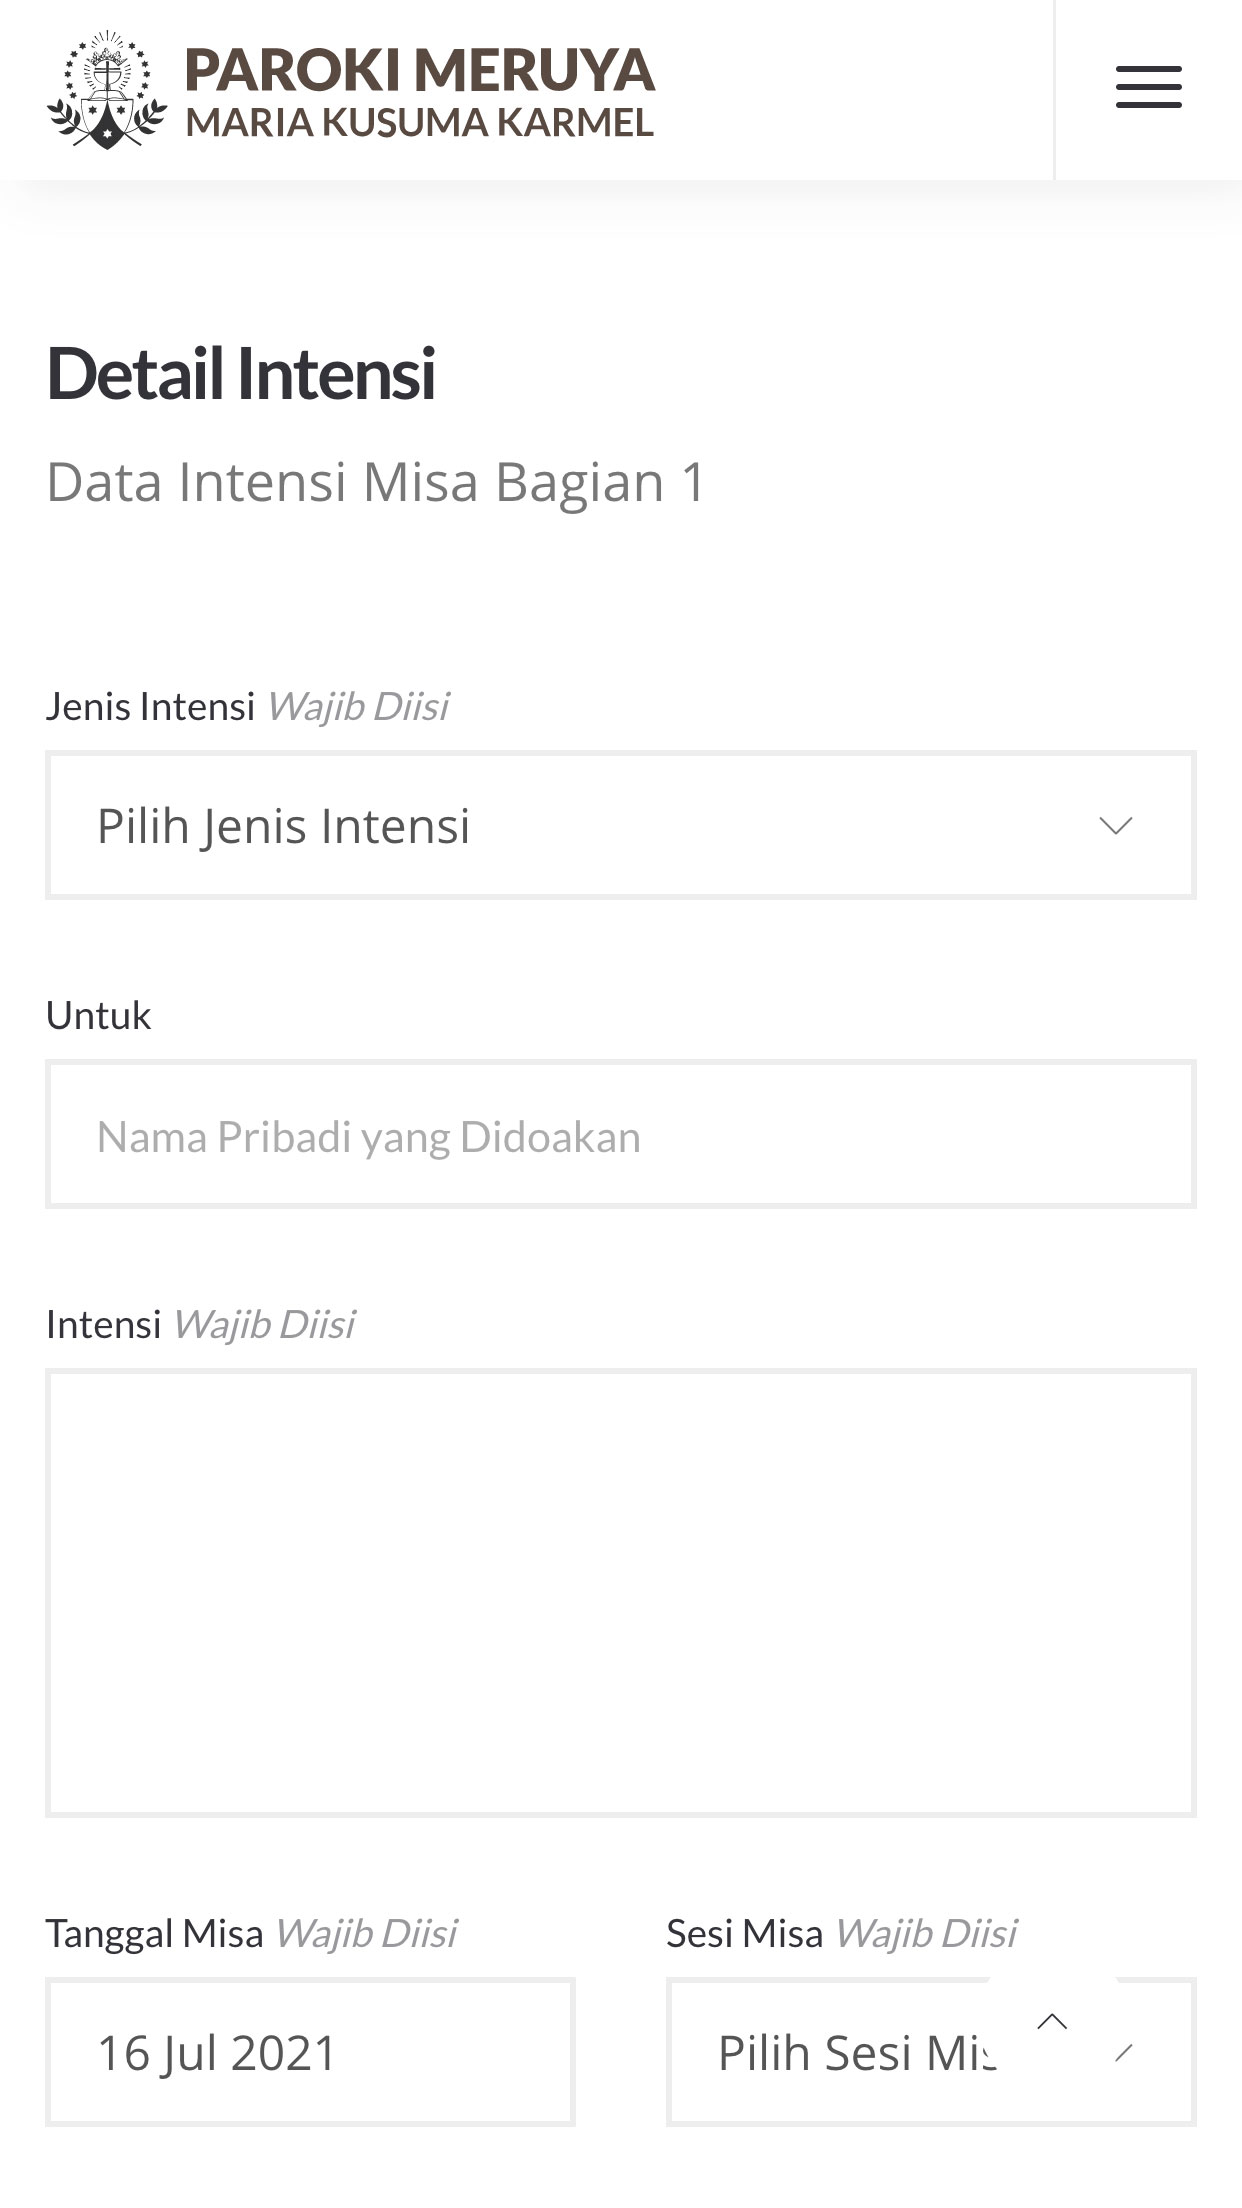The height and width of the screenshot is (2208, 1242).
Task: Expand the Tanggal Misa date picker
Action: pos(310,2051)
